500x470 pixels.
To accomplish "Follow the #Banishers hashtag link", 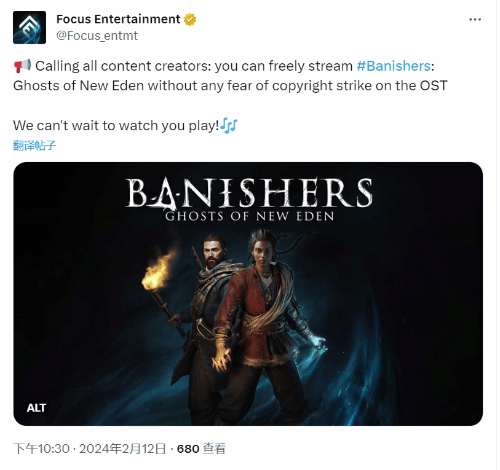I will click(394, 66).
